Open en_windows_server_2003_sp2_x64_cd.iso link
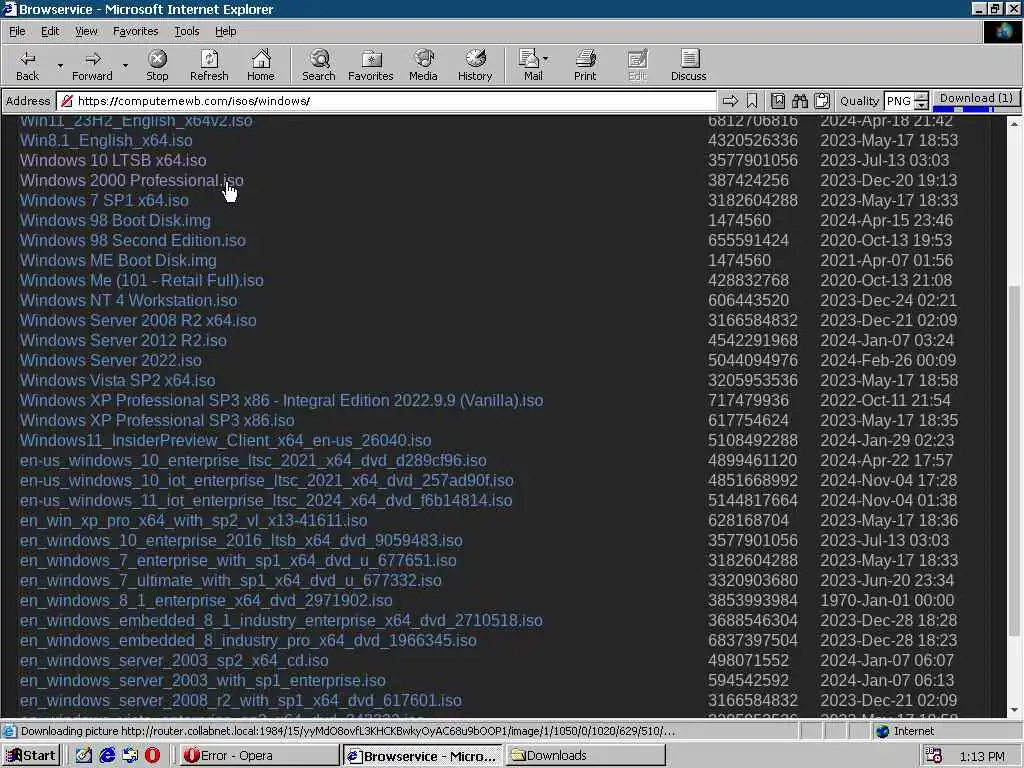This screenshot has height=768, width=1024. coord(174,660)
